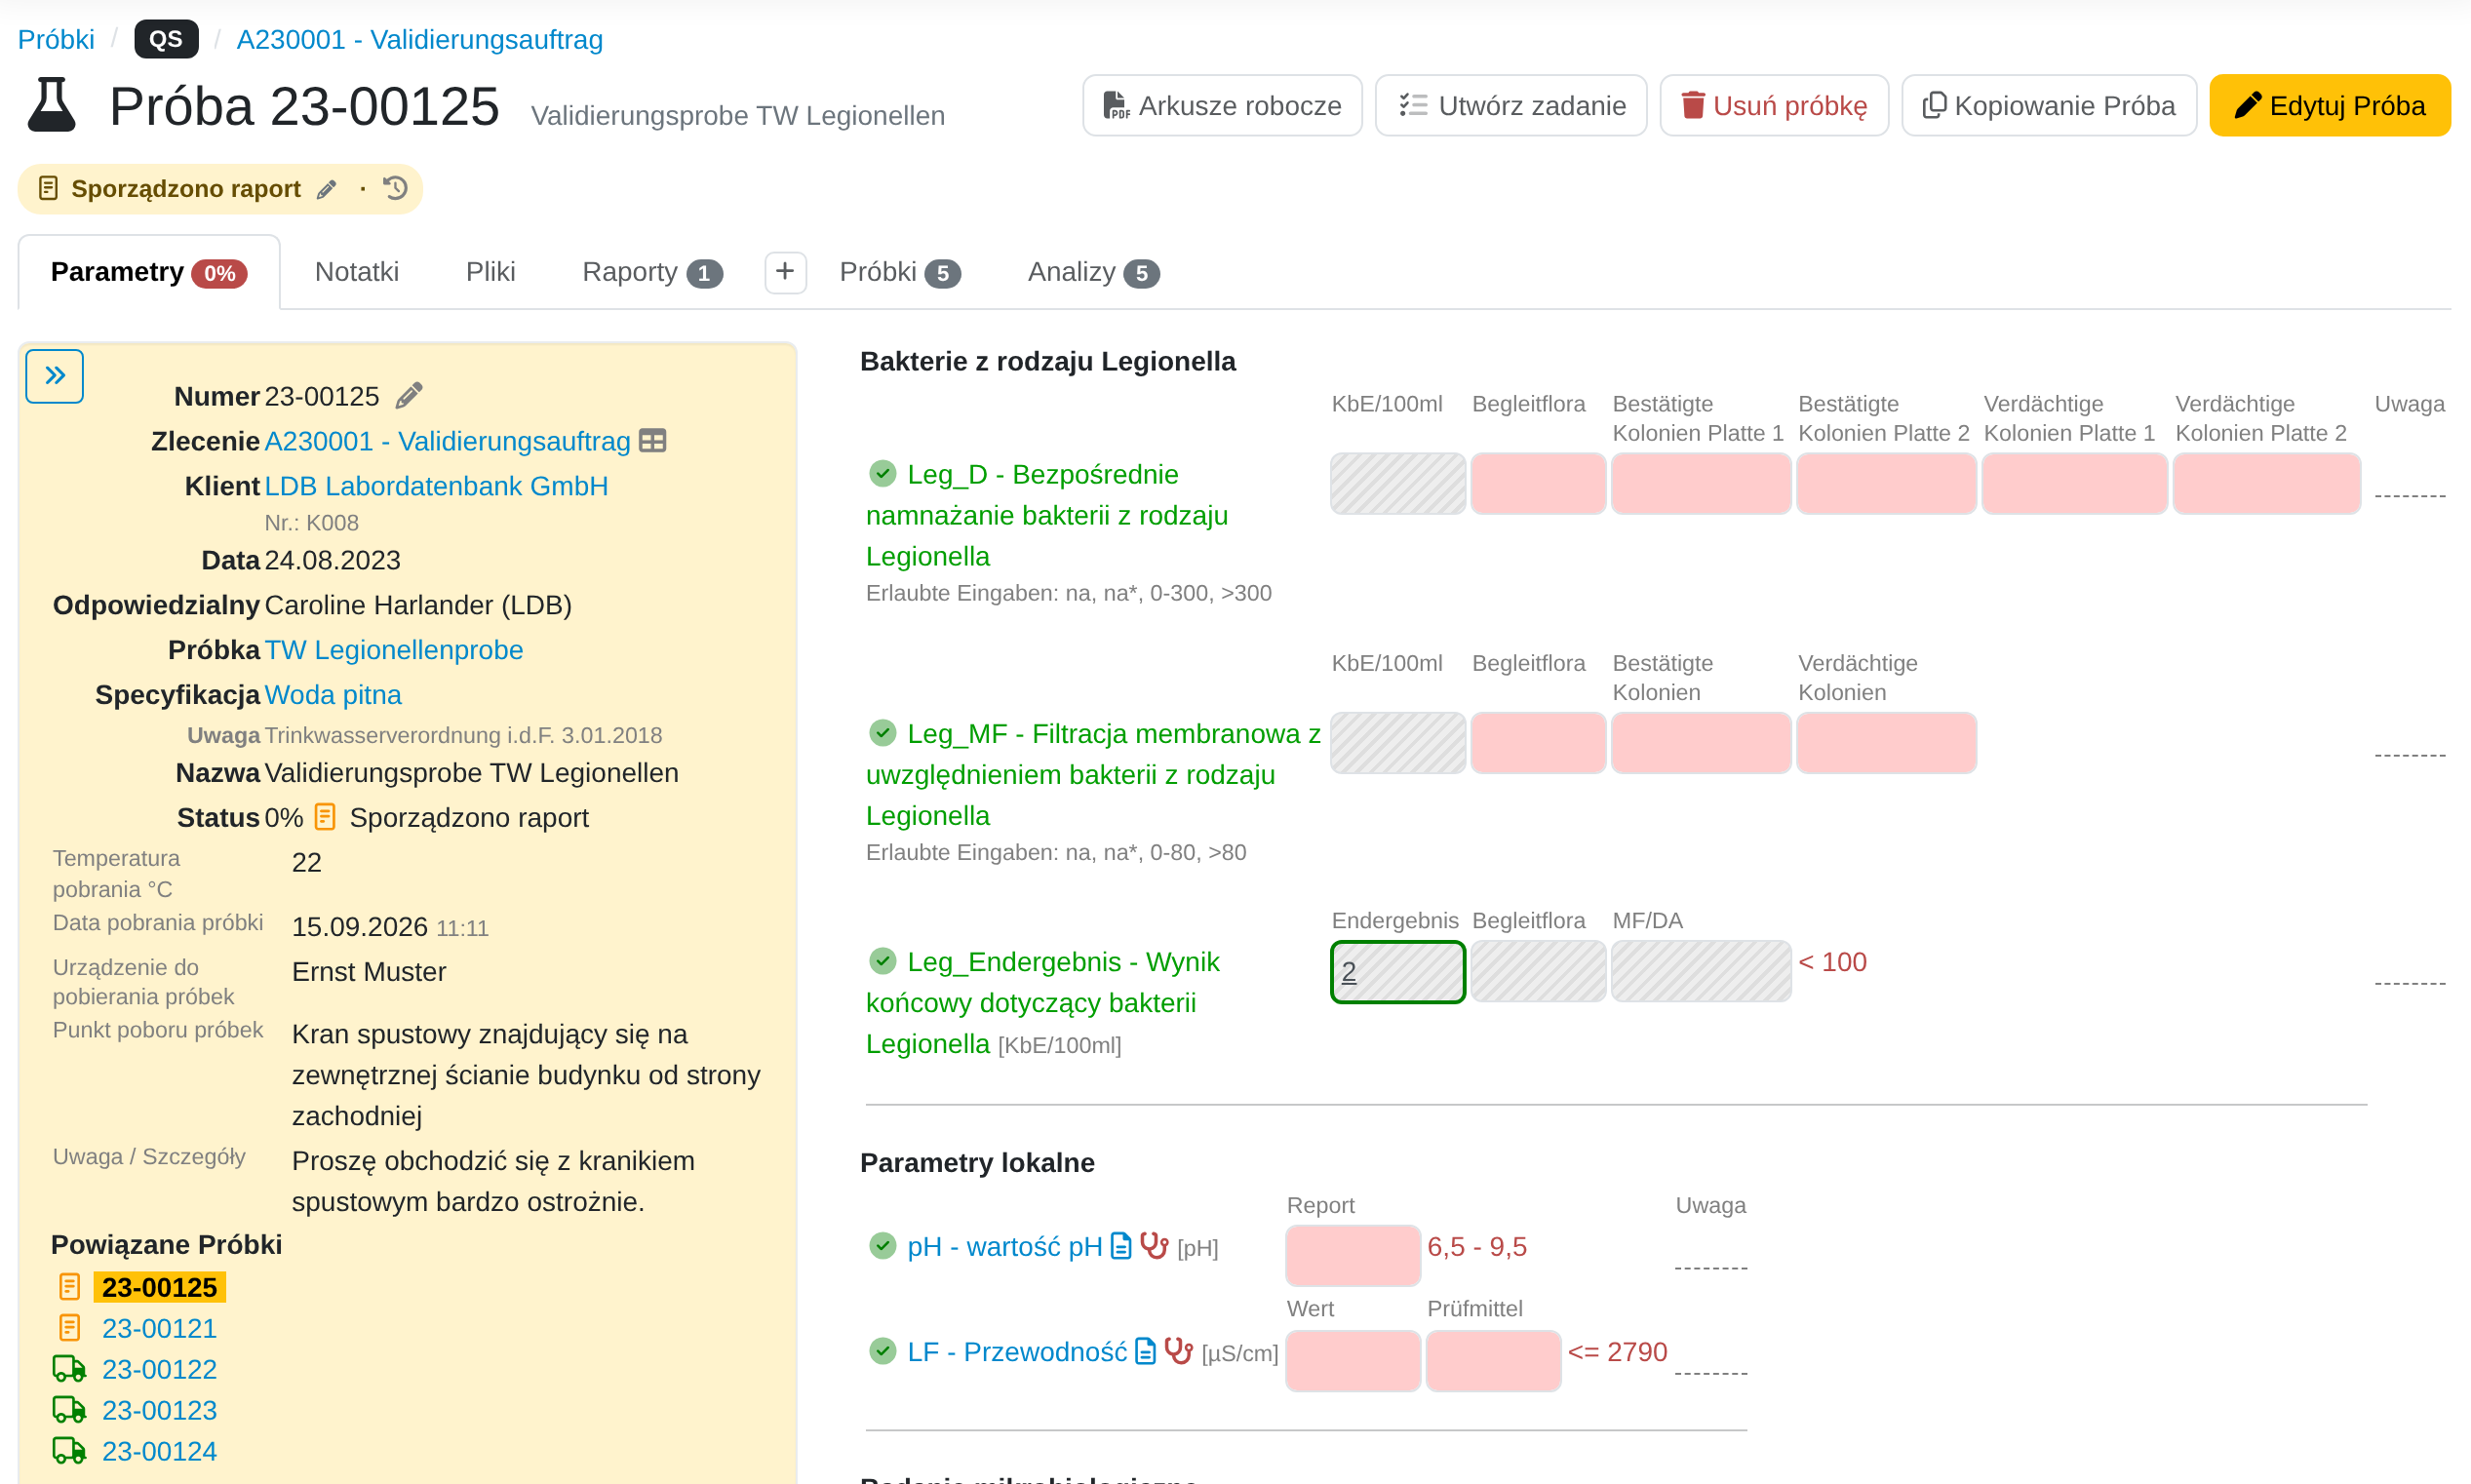Image resolution: width=2471 pixels, height=1484 pixels.
Task: Click green check icon of Leg_D parameter
Action: tap(882, 473)
